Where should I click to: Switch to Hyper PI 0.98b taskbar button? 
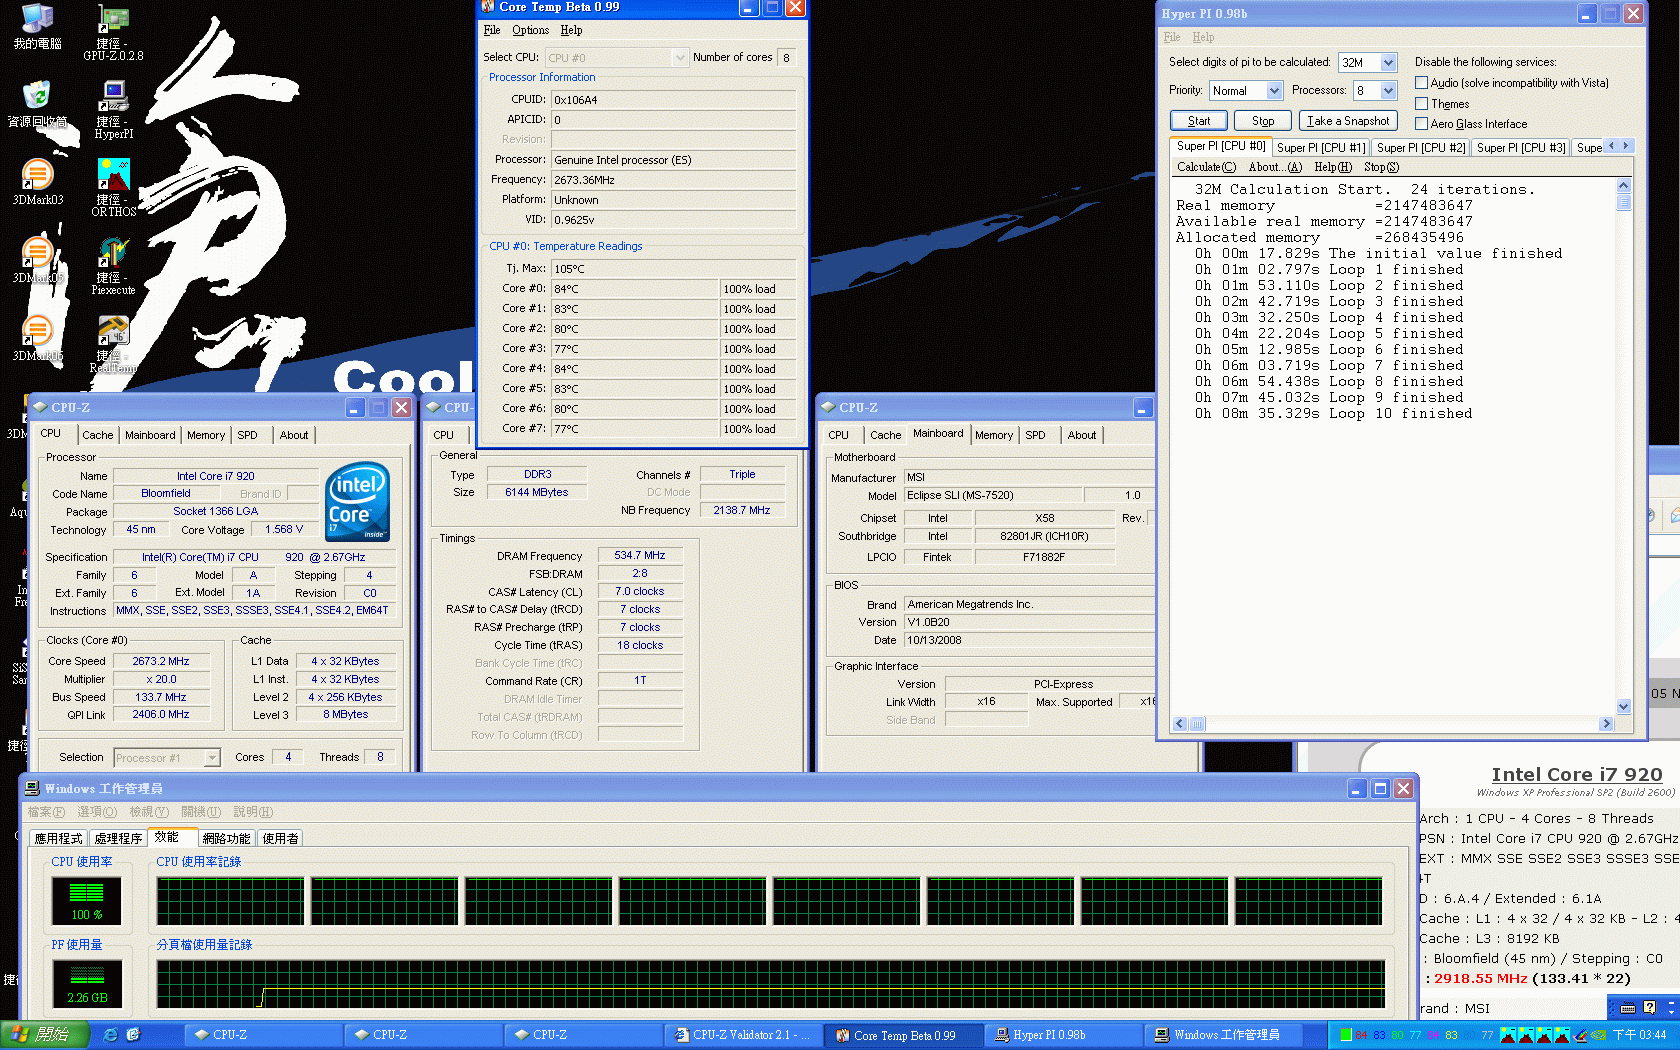coord(1063,1035)
